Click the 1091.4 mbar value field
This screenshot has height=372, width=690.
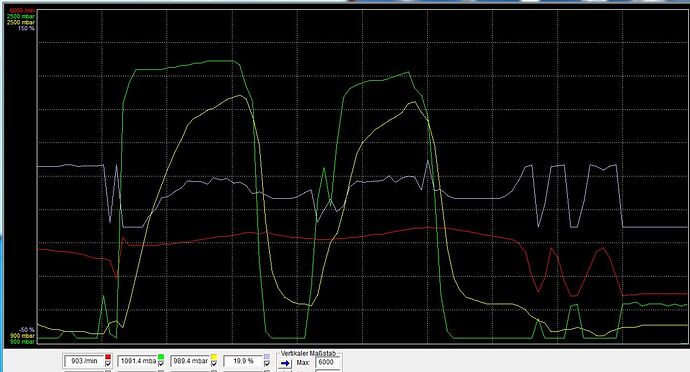tap(137, 361)
